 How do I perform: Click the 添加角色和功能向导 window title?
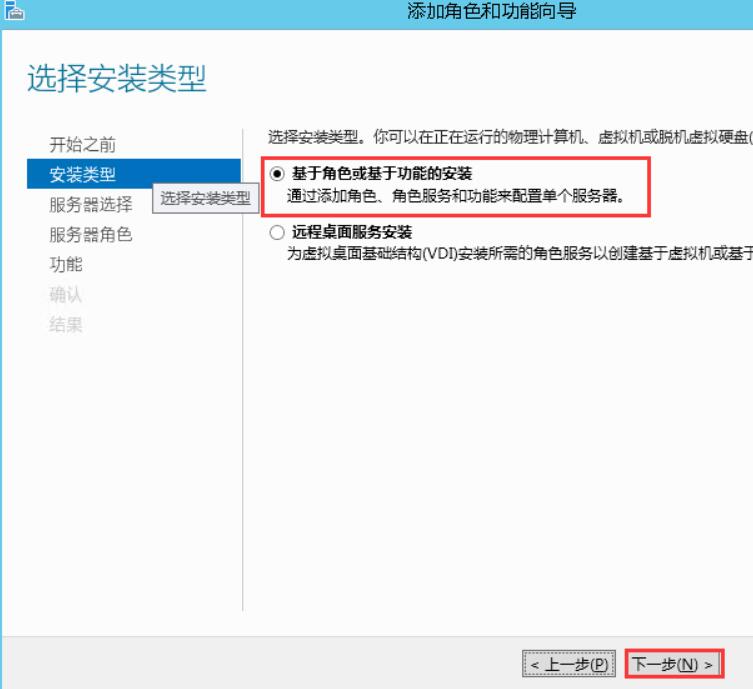click(x=491, y=11)
